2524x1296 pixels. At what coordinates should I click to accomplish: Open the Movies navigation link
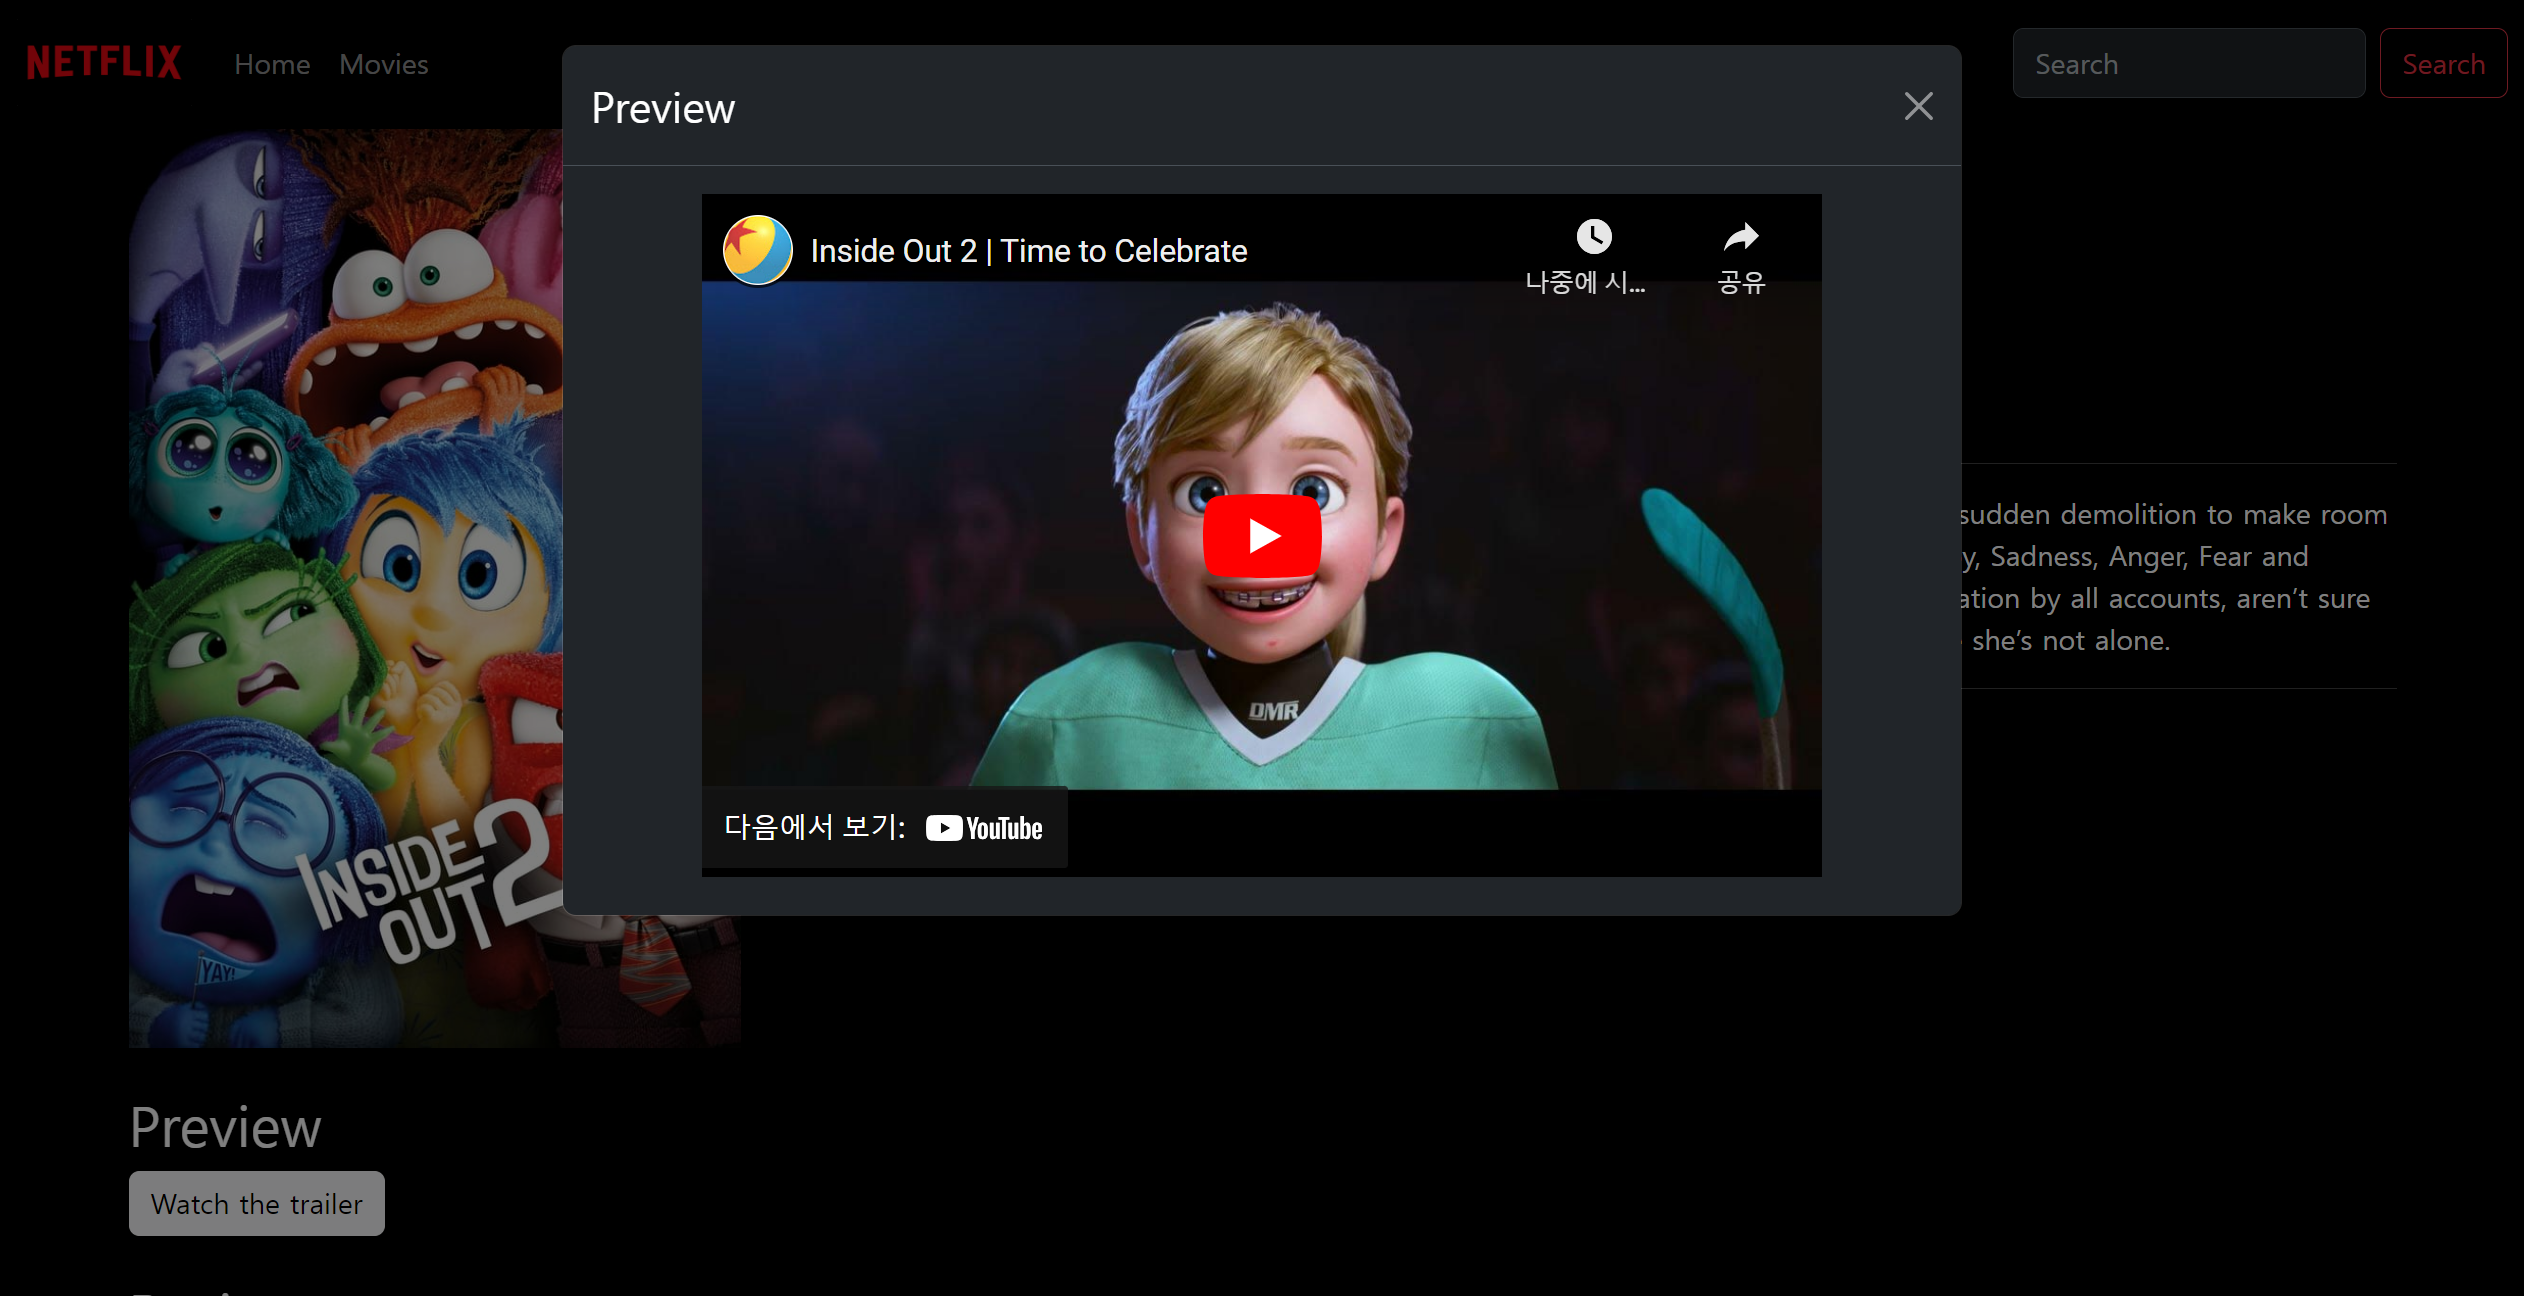pyautogui.click(x=384, y=64)
